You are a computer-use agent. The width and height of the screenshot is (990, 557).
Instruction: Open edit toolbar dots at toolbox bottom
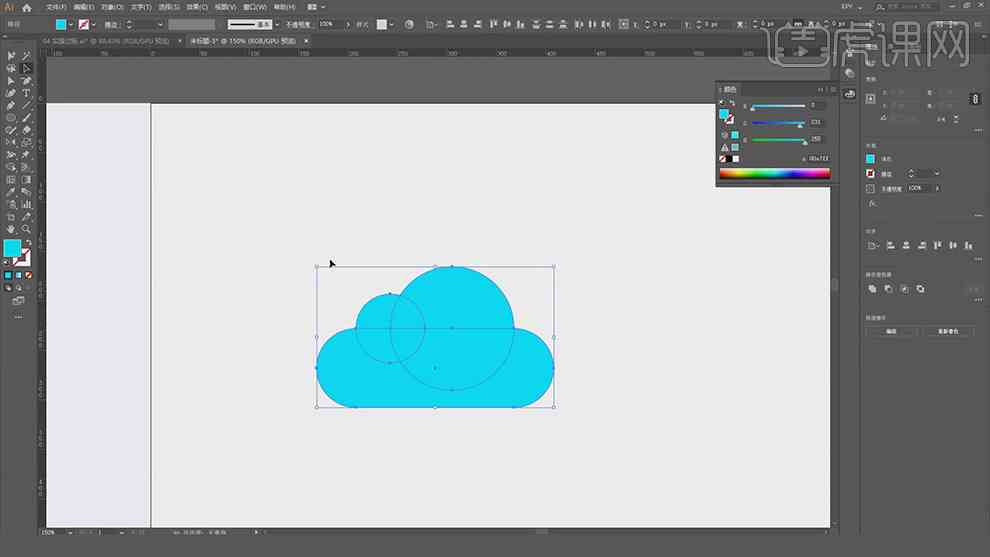pos(18,317)
